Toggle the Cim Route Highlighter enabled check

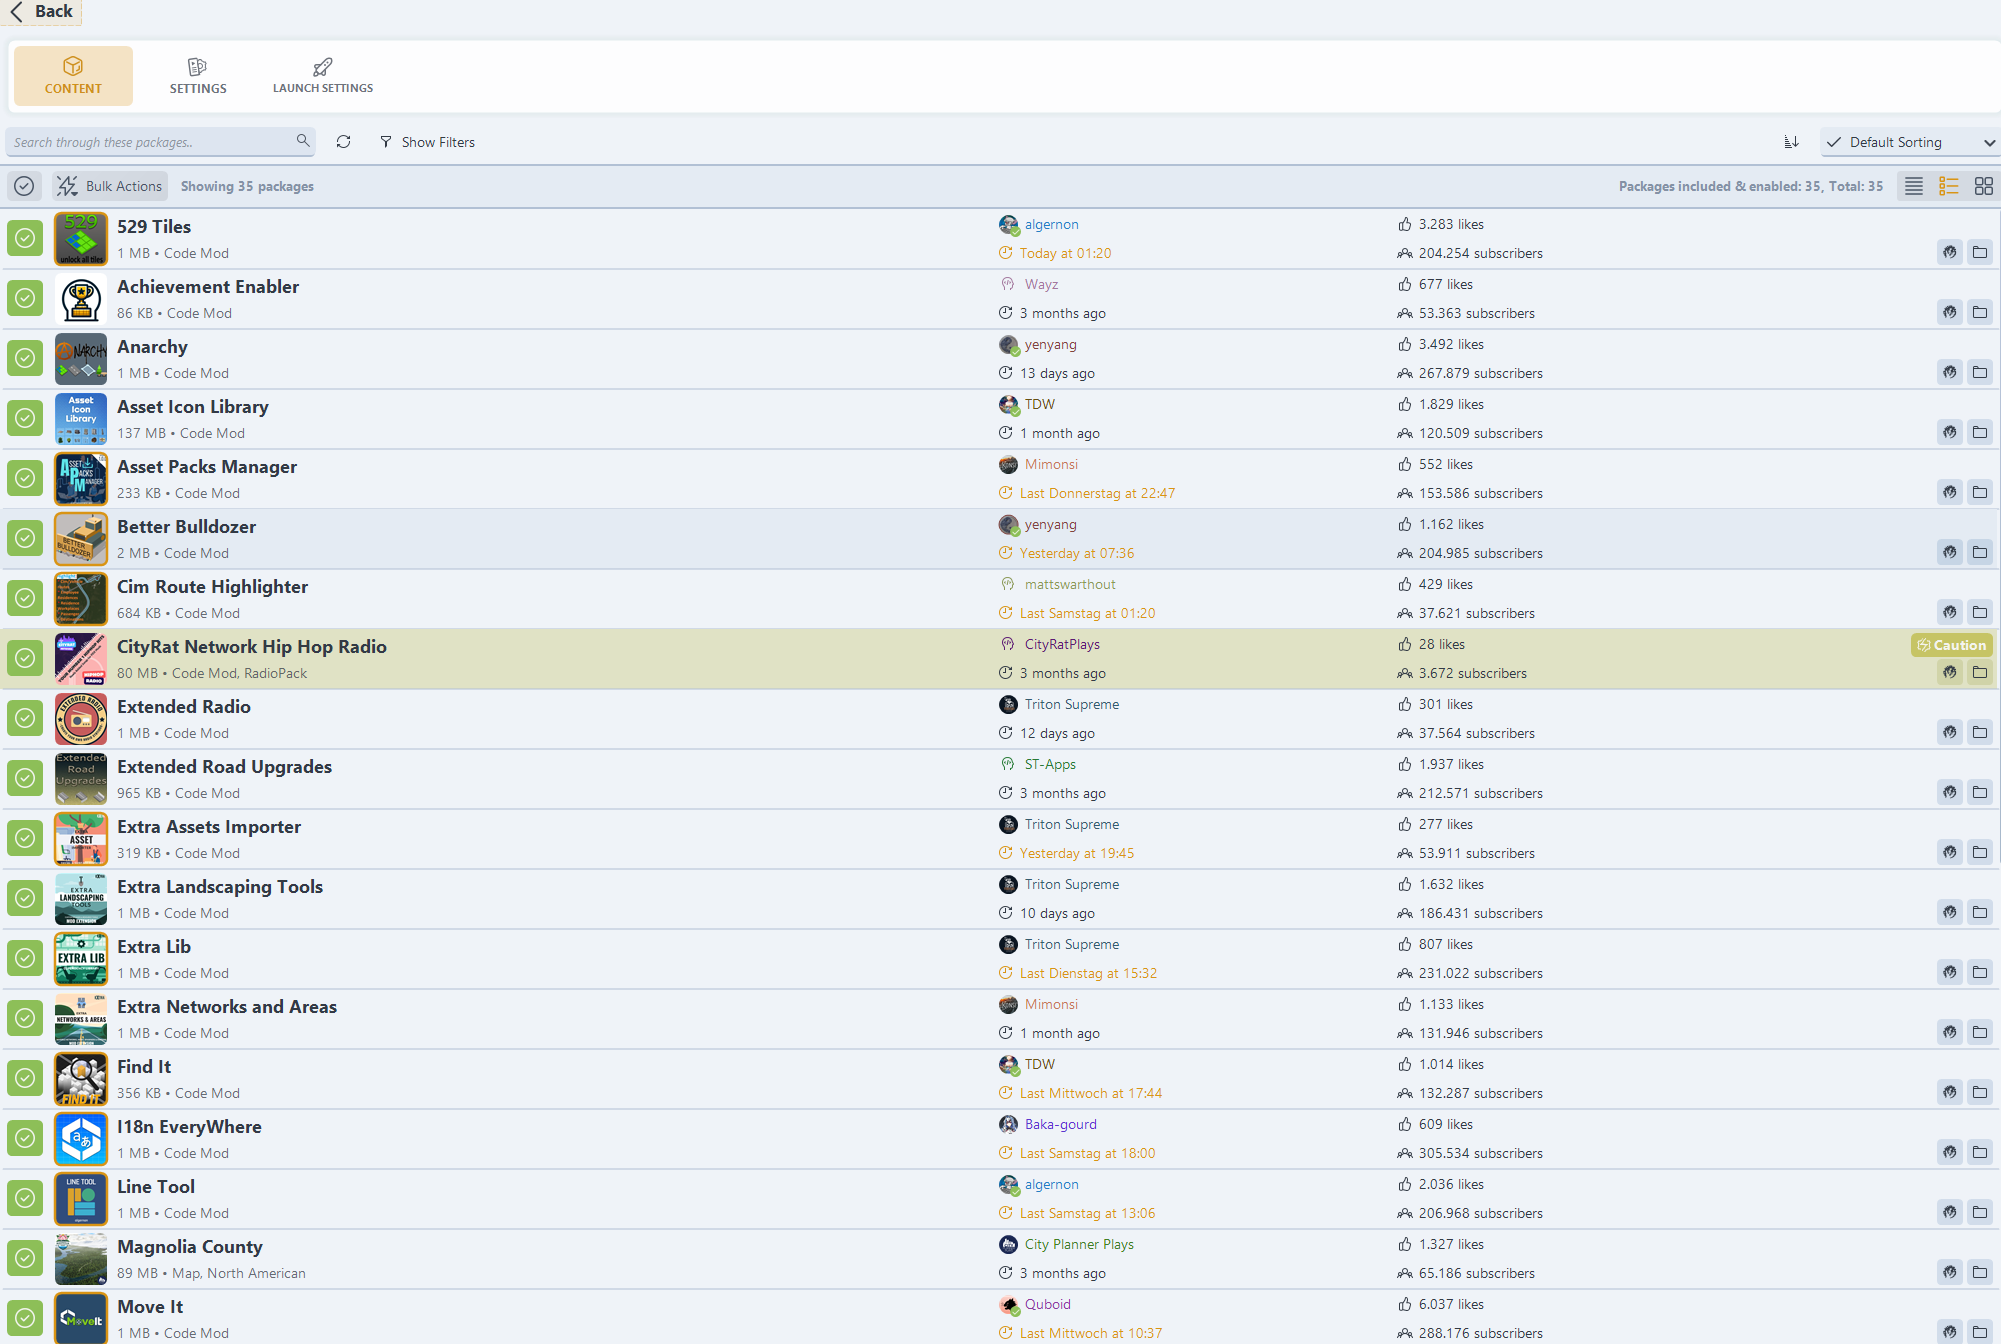tap(25, 598)
